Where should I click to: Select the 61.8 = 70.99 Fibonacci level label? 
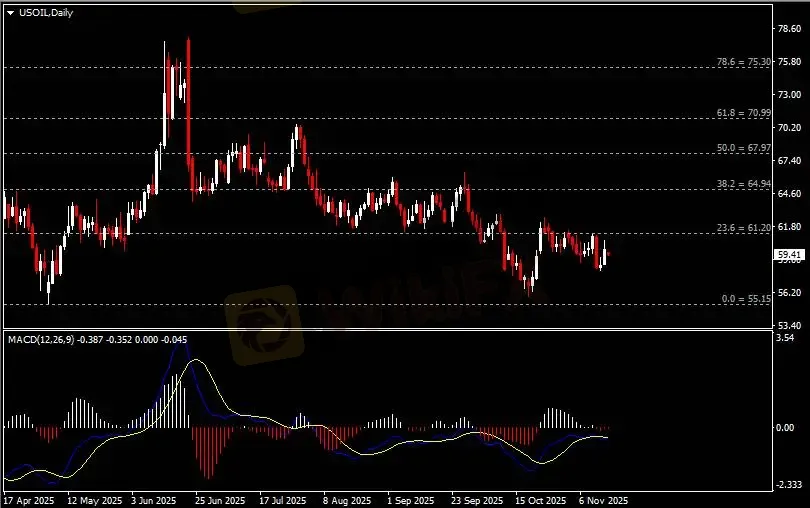(x=743, y=113)
